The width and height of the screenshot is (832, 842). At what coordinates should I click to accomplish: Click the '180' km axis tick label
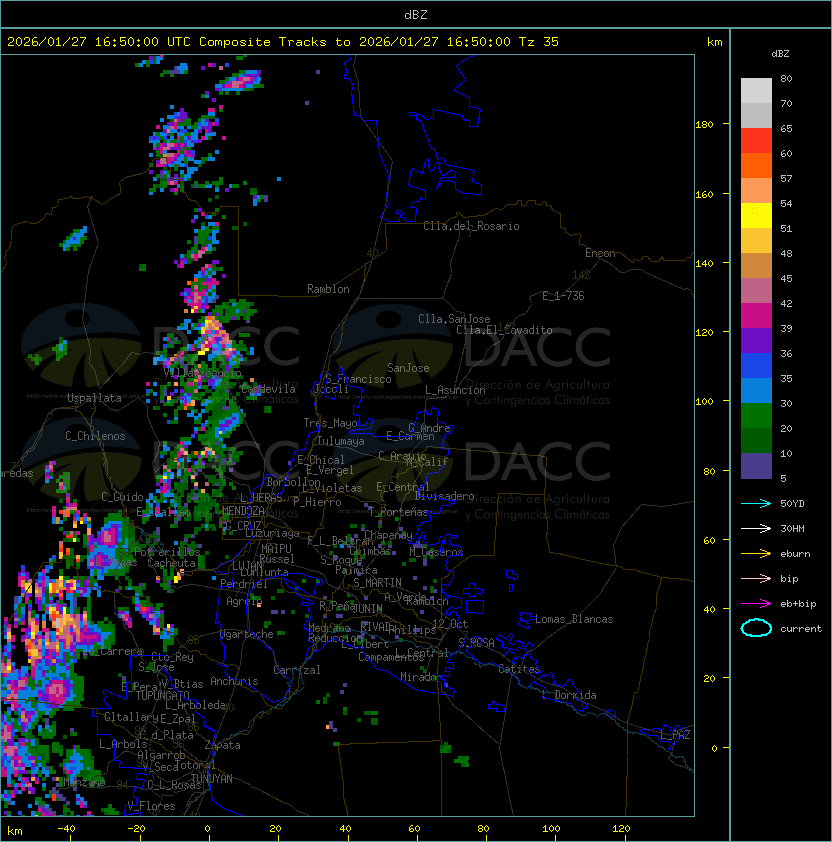(704, 124)
